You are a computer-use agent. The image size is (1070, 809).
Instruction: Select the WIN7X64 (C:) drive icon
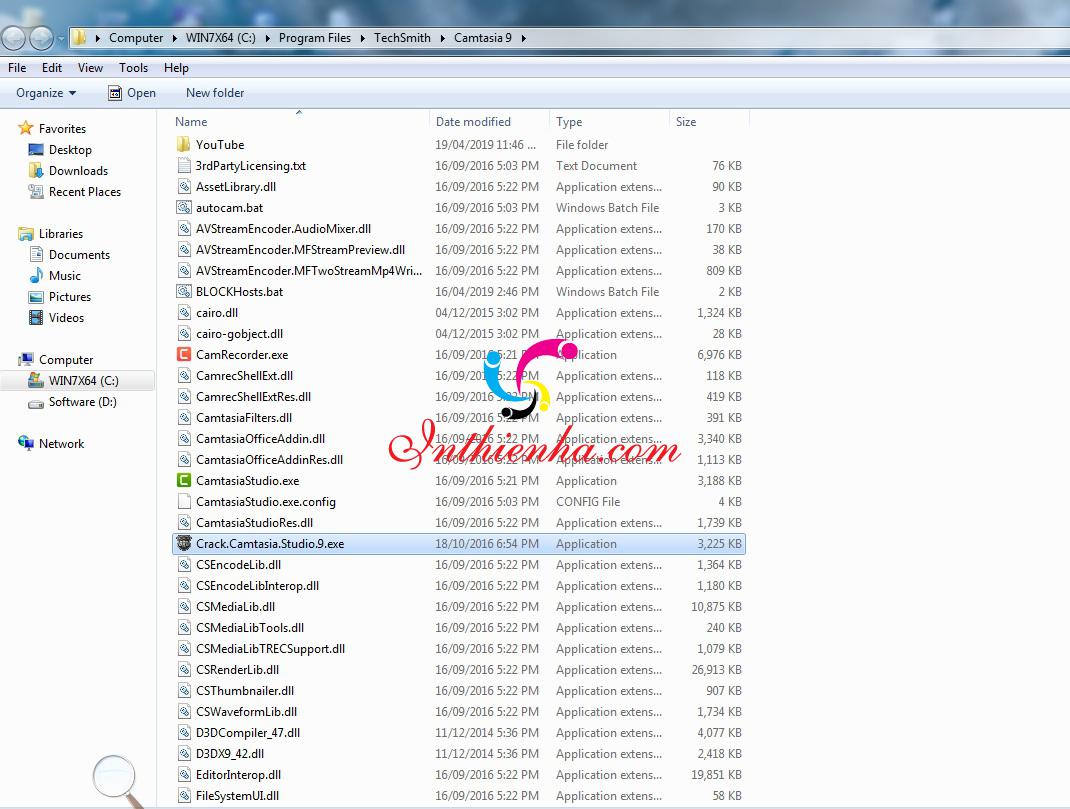click(x=37, y=380)
